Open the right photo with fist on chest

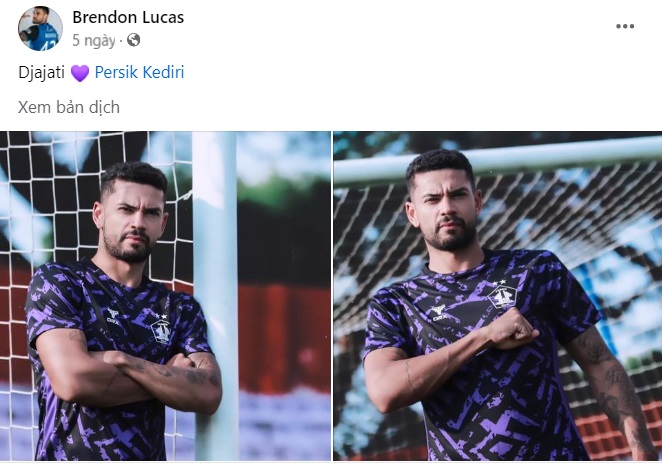click(498, 296)
